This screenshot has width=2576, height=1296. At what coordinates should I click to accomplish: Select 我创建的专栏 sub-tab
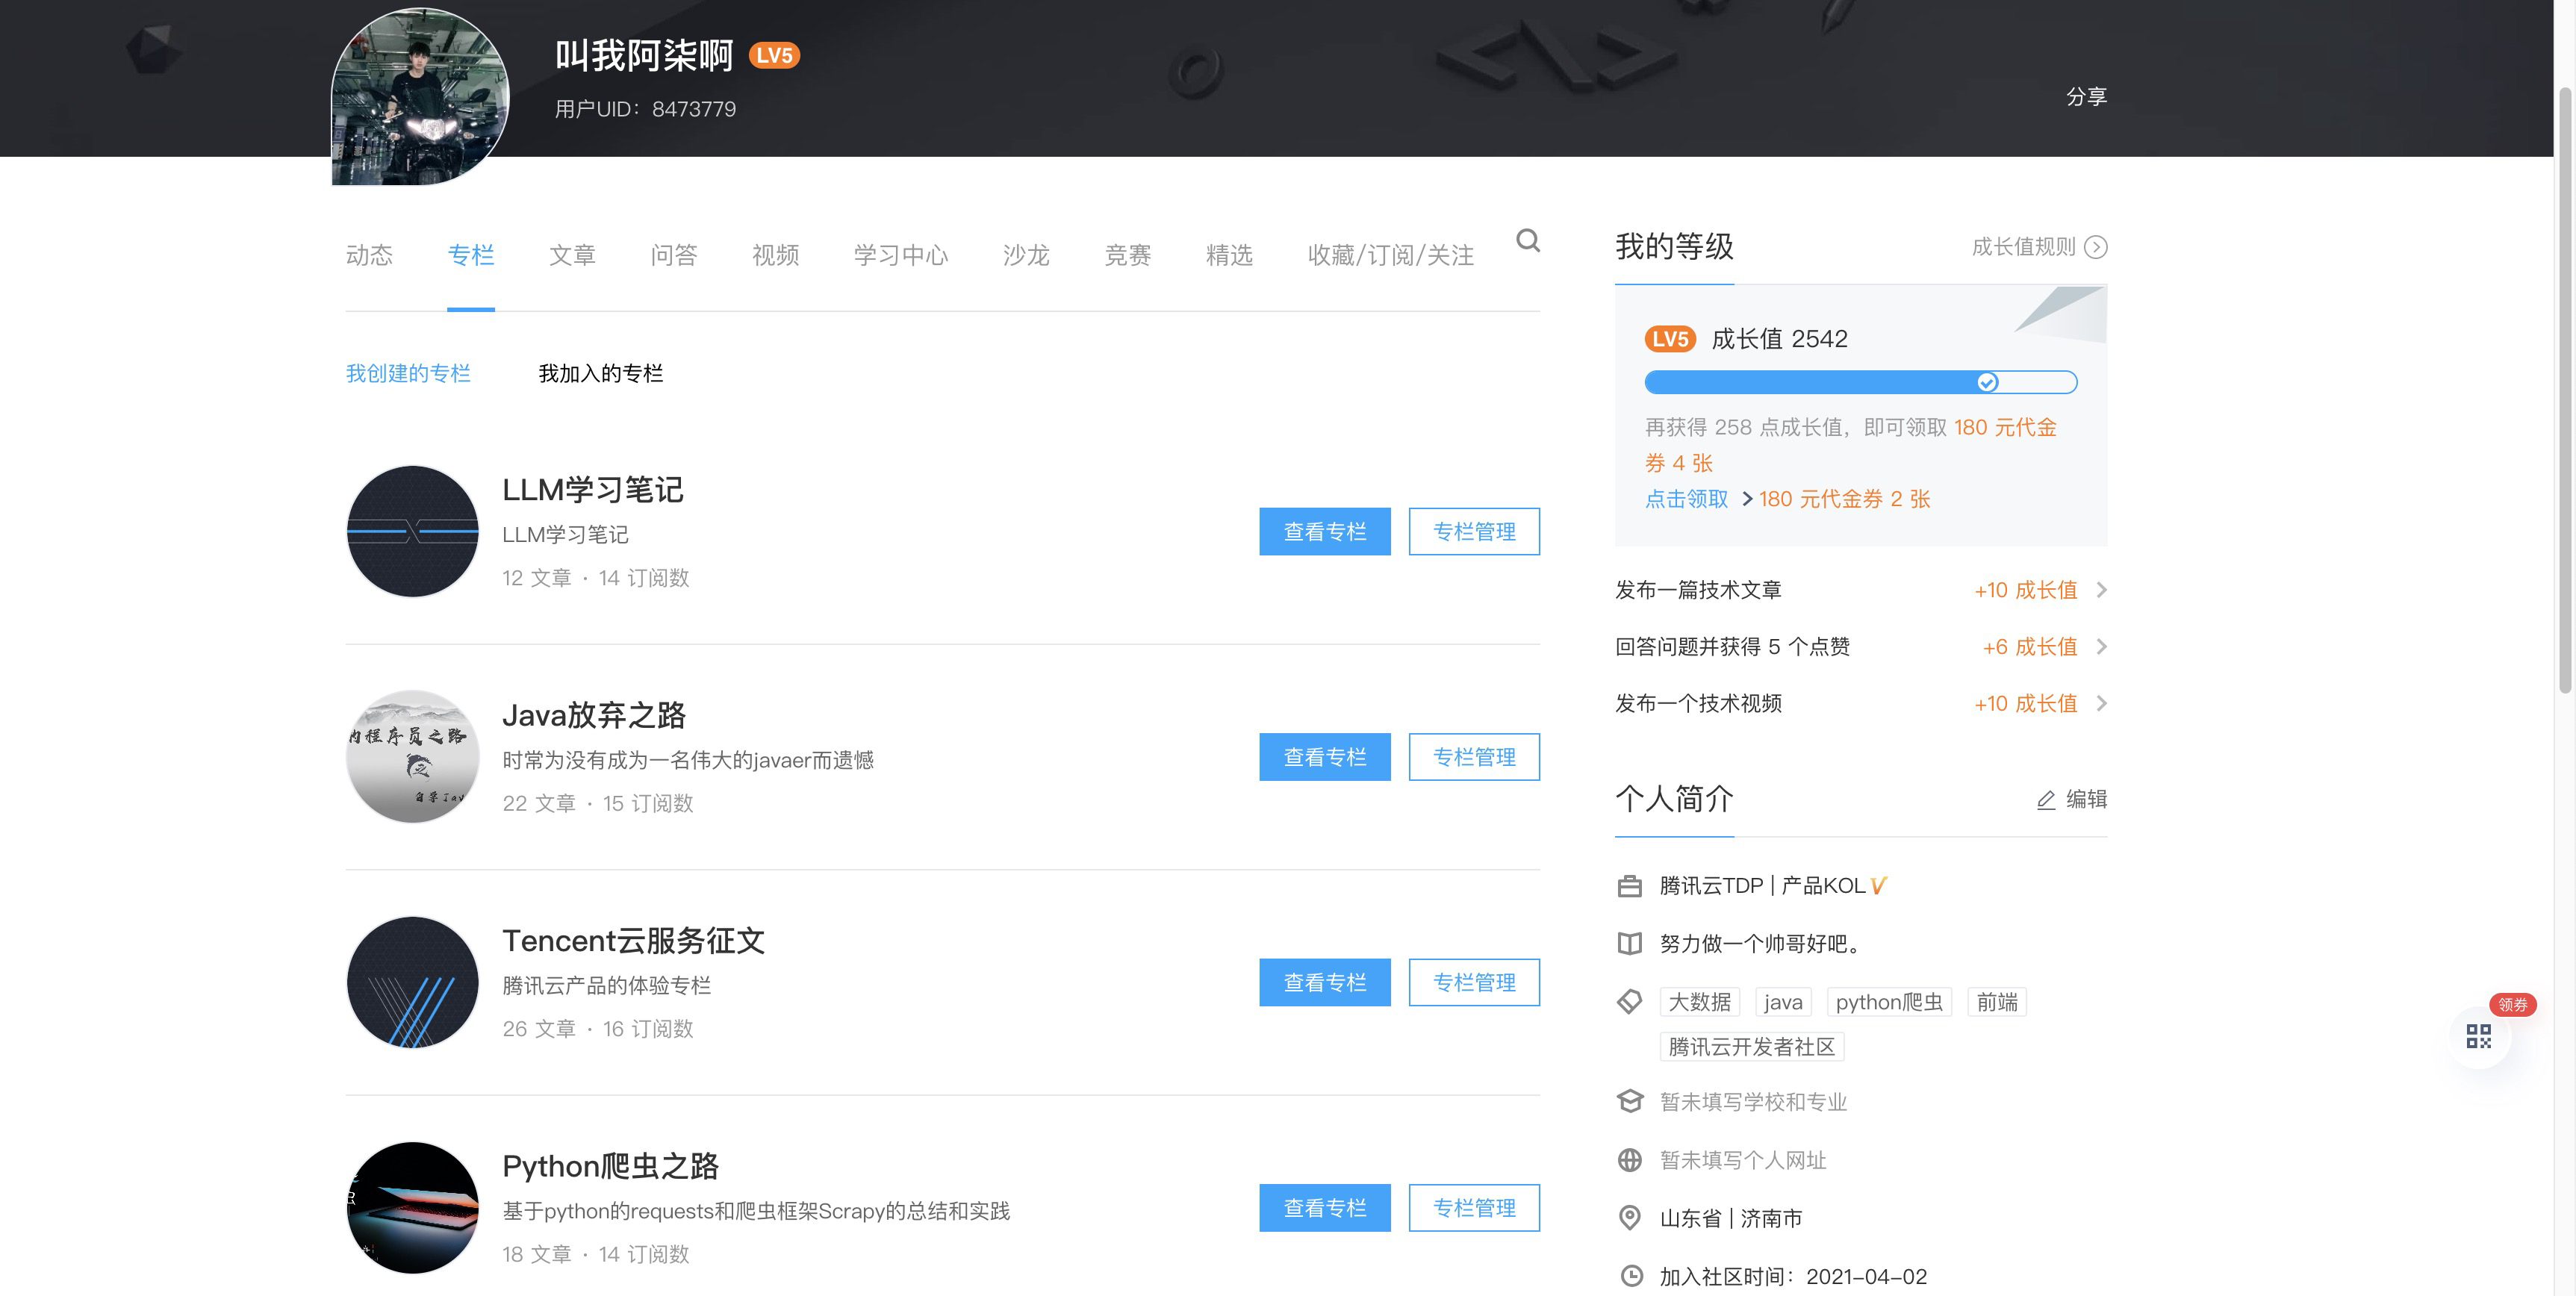[408, 374]
